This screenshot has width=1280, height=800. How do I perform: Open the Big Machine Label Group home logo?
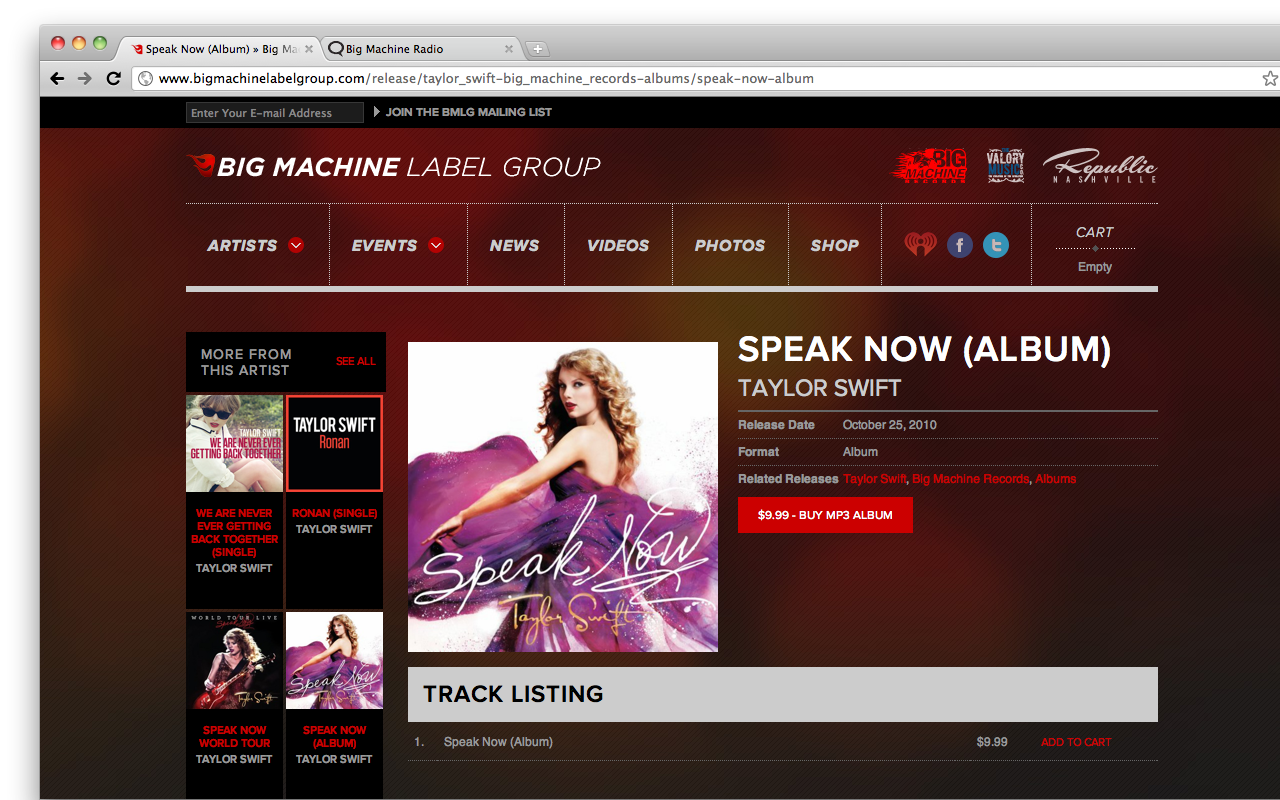pyautogui.click(x=394, y=166)
